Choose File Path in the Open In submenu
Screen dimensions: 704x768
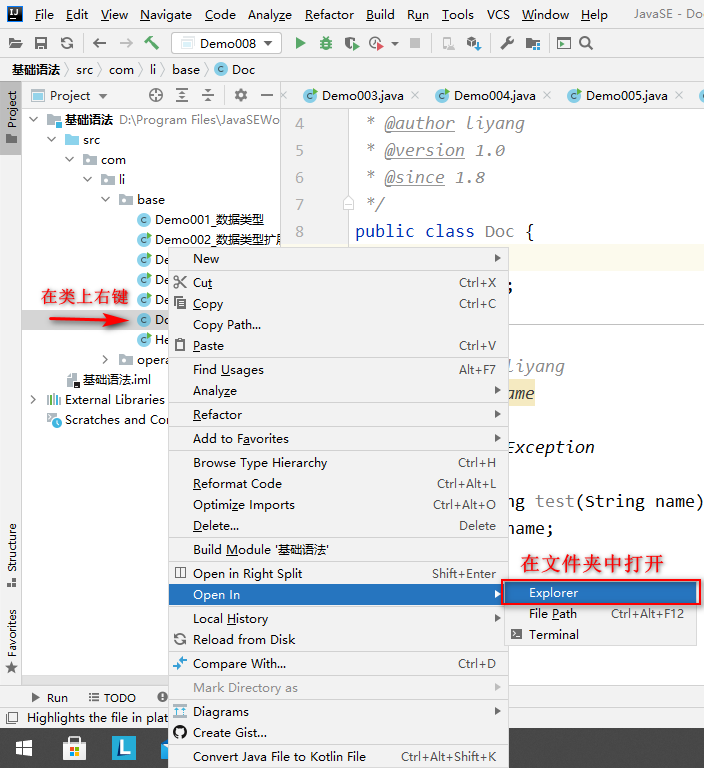click(x=601, y=614)
